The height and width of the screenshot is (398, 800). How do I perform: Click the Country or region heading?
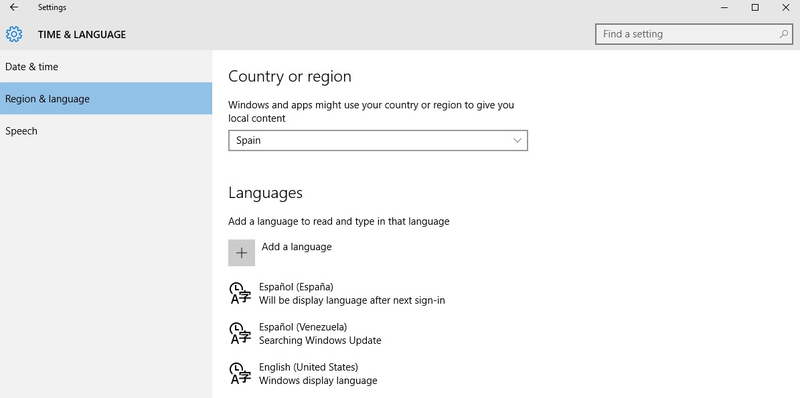[290, 77]
